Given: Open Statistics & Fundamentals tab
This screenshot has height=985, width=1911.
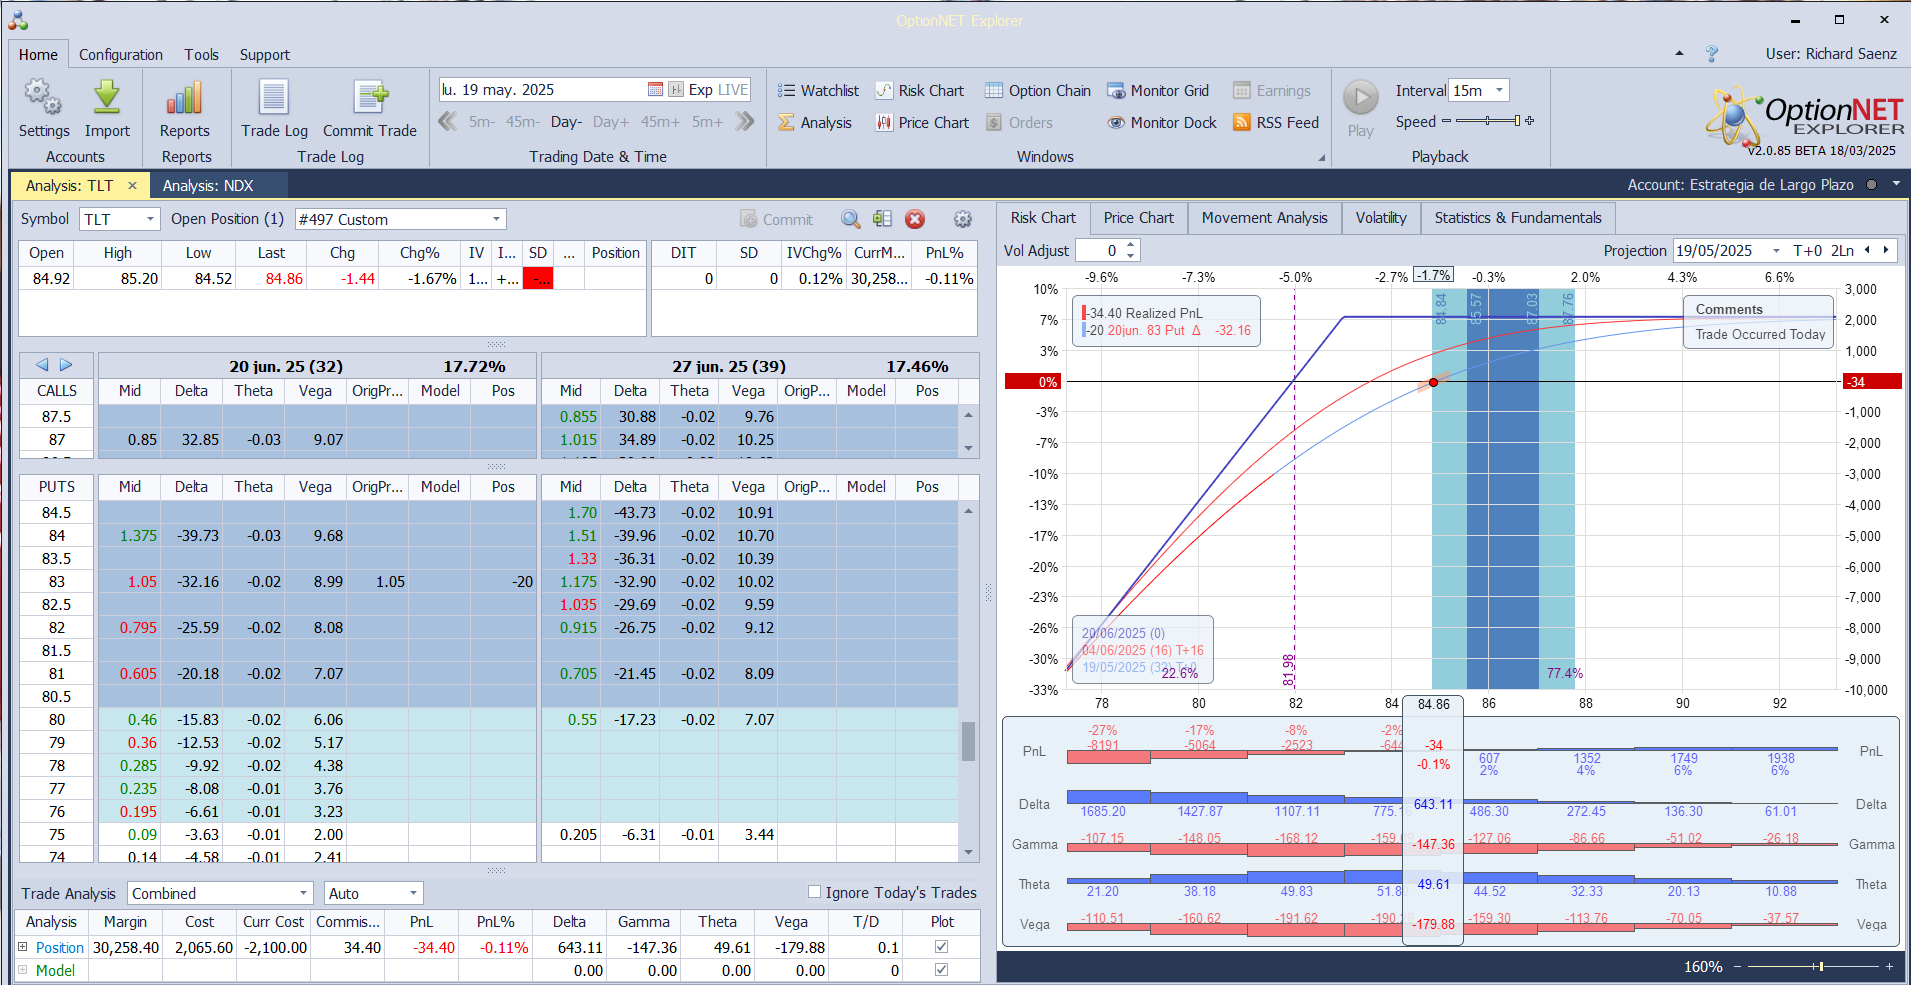Looking at the screenshot, I should 1518,217.
